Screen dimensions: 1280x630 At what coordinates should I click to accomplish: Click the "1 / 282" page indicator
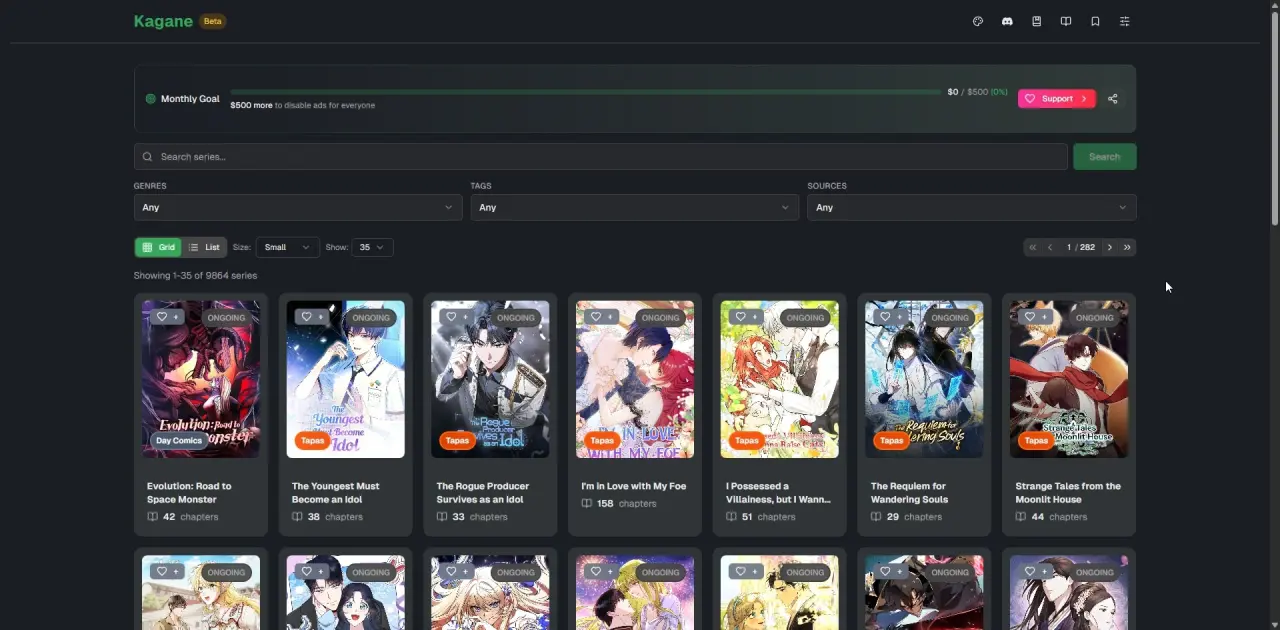(1080, 247)
